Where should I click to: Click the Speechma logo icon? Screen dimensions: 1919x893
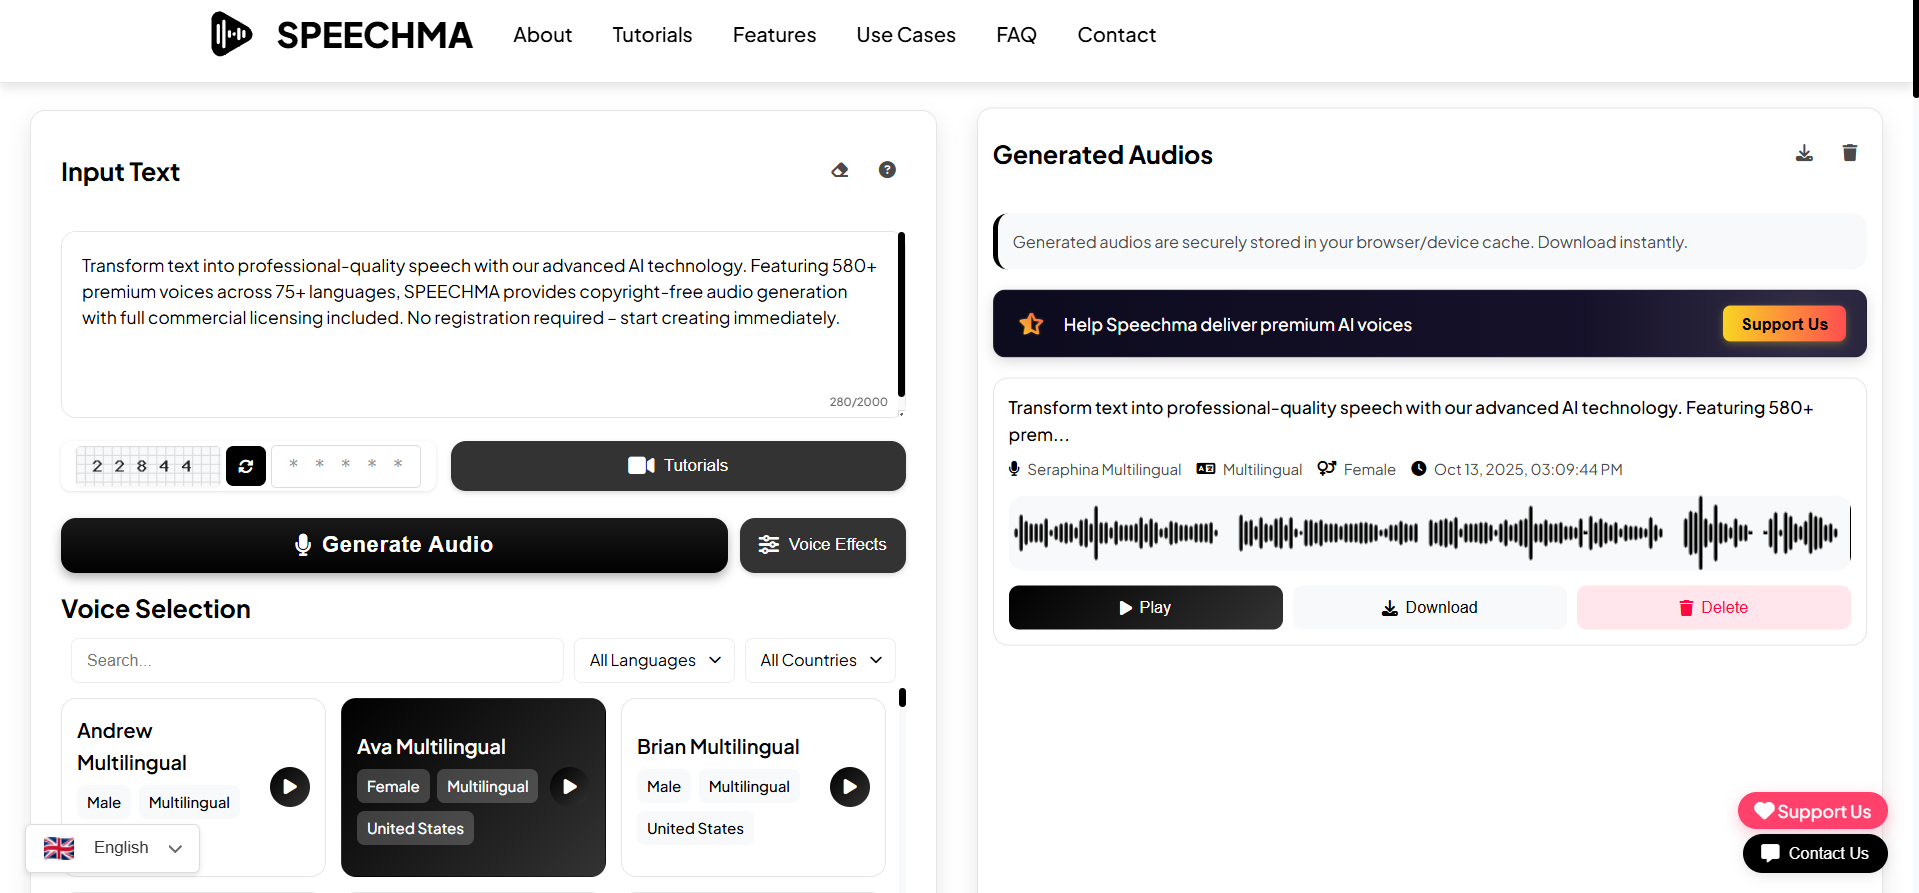231,34
